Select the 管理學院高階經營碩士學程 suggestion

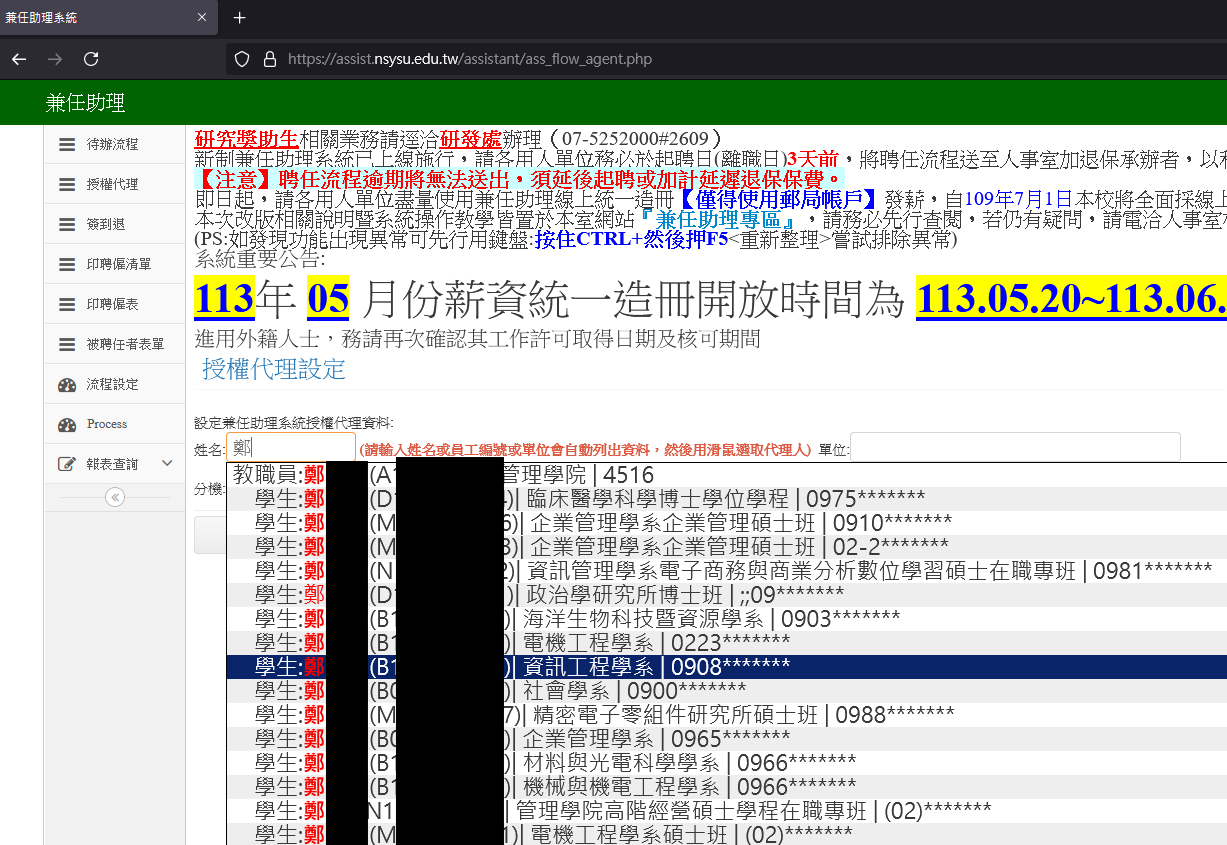726,810
